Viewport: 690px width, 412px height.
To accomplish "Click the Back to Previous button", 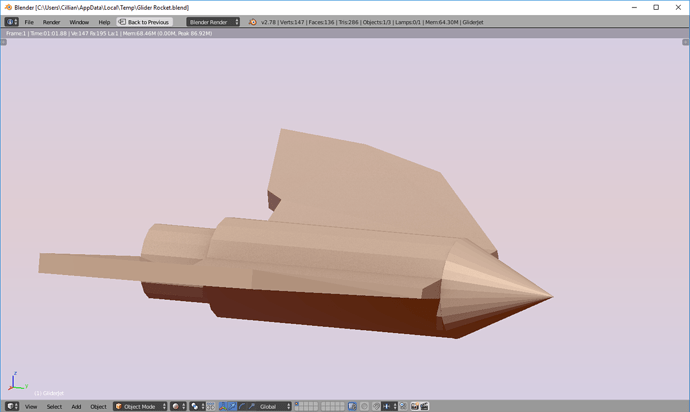I will pos(144,22).
